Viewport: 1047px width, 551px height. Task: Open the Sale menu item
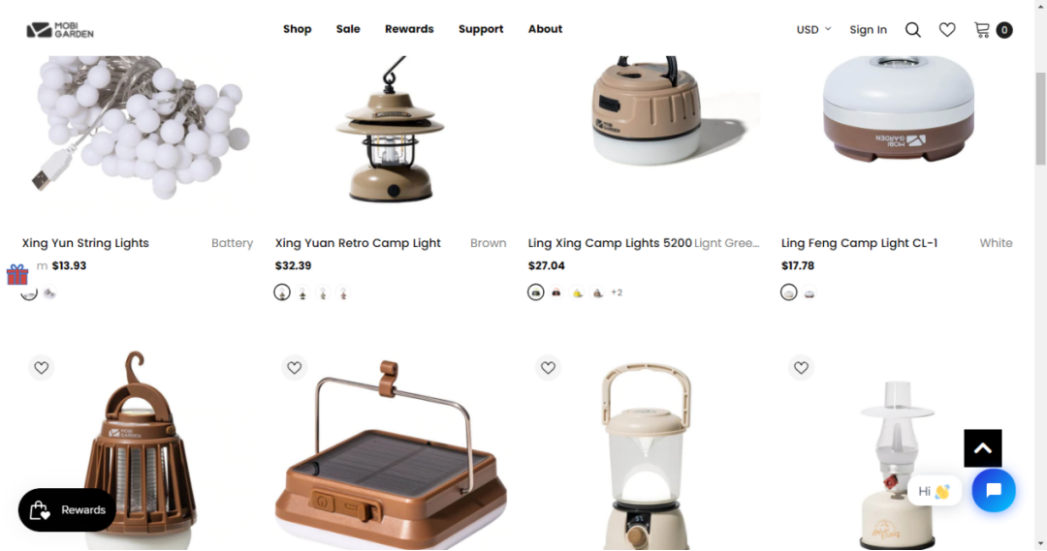[x=348, y=29]
